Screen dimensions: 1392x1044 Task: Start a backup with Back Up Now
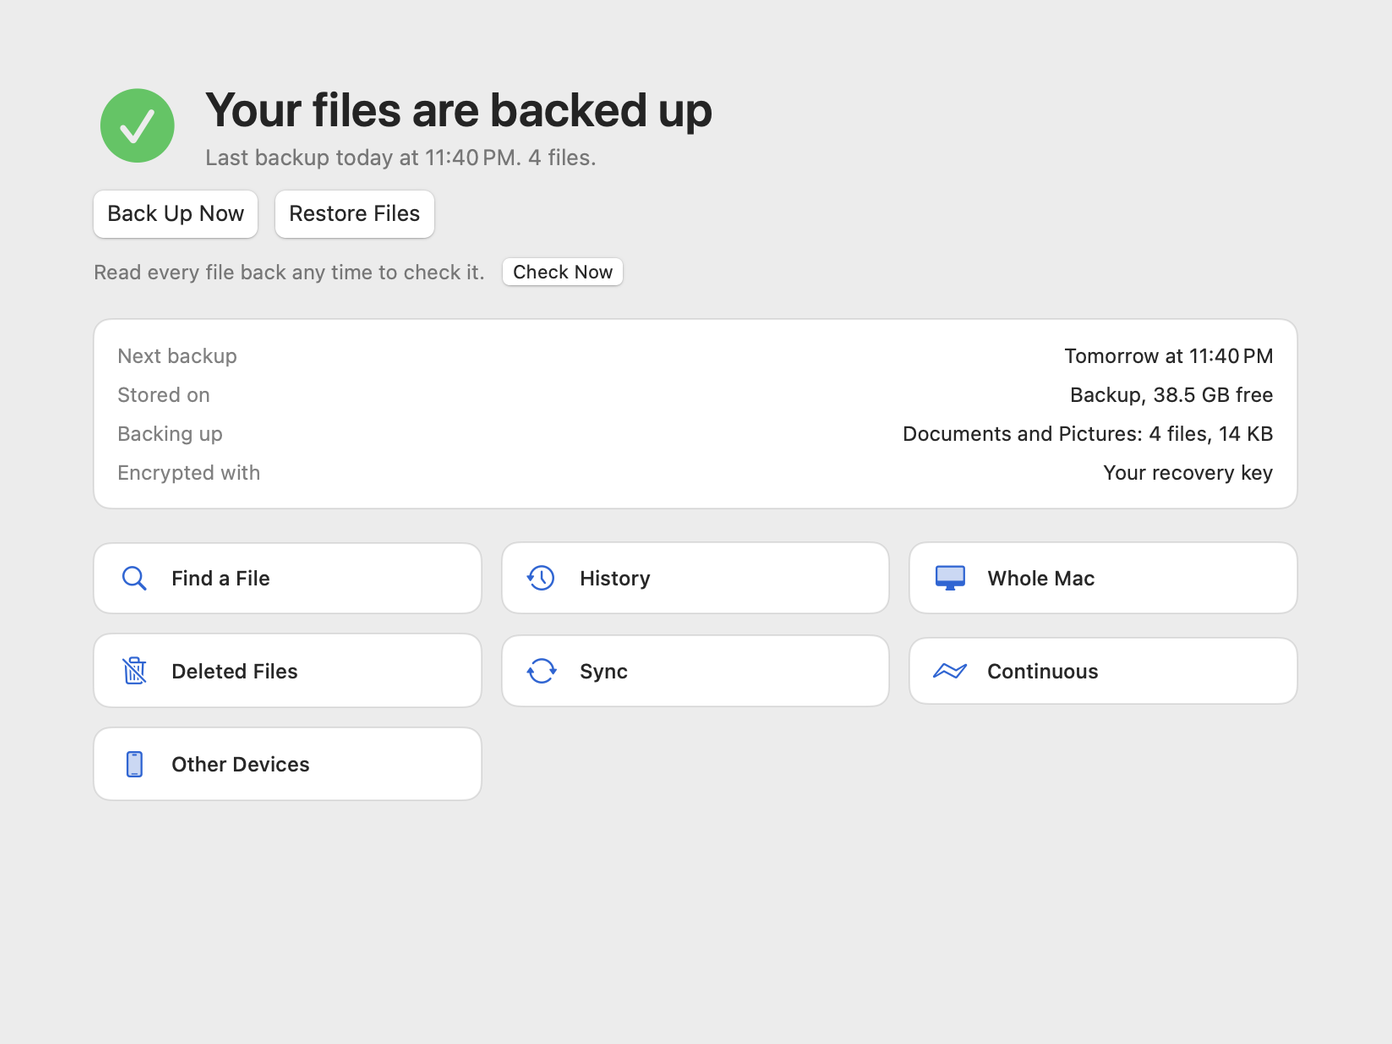point(176,214)
